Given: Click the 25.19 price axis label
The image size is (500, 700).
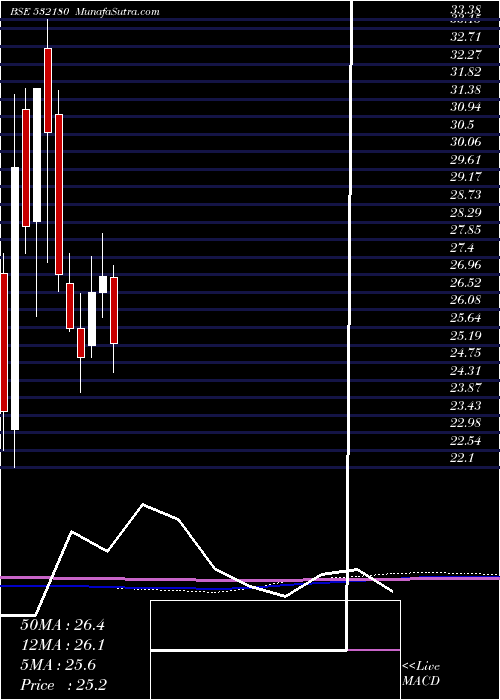Looking at the screenshot, I should point(466,335).
